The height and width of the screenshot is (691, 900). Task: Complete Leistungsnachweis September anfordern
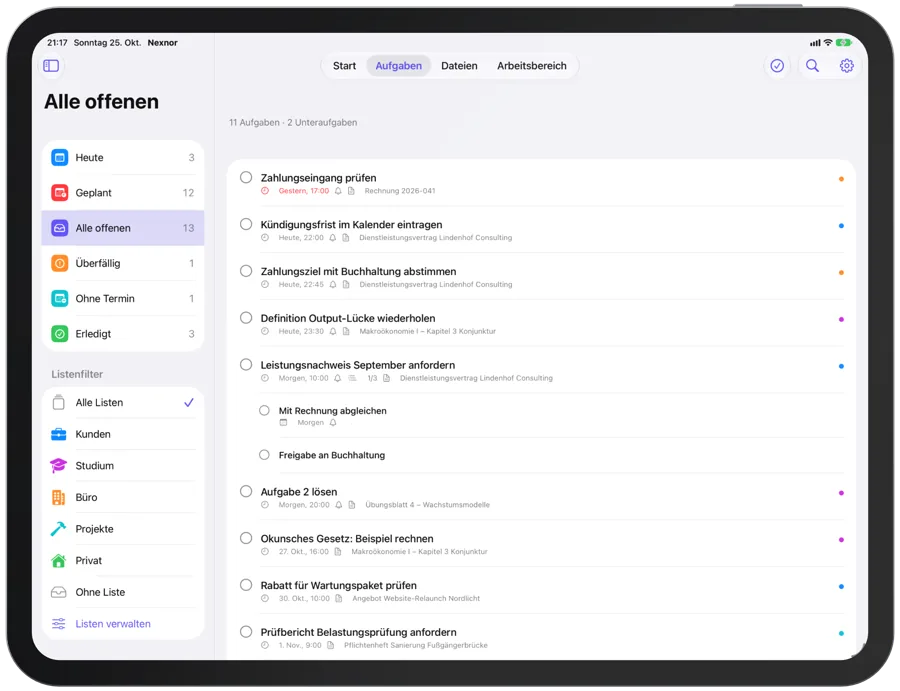[x=246, y=364]
